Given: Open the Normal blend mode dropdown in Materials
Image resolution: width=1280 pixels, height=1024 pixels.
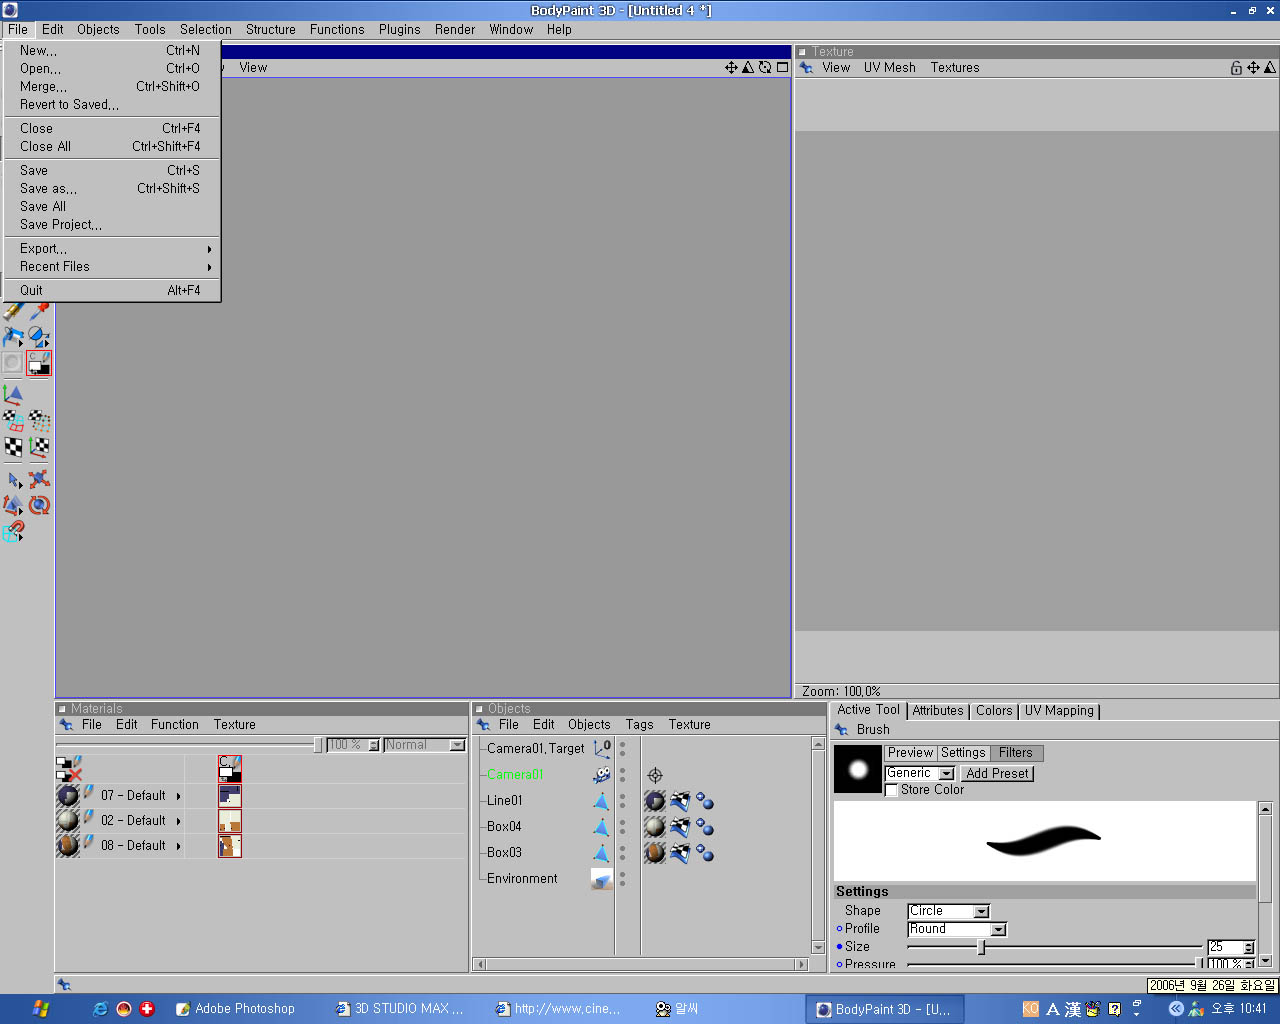Looking at the screenshot, I should click(x=426, y=745).
